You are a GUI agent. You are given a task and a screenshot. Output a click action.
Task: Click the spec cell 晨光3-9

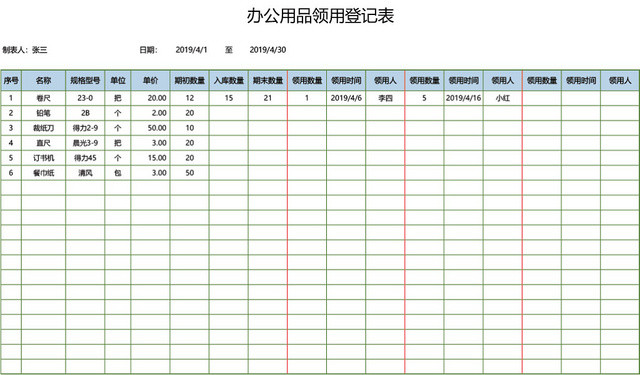click(85, 143)
